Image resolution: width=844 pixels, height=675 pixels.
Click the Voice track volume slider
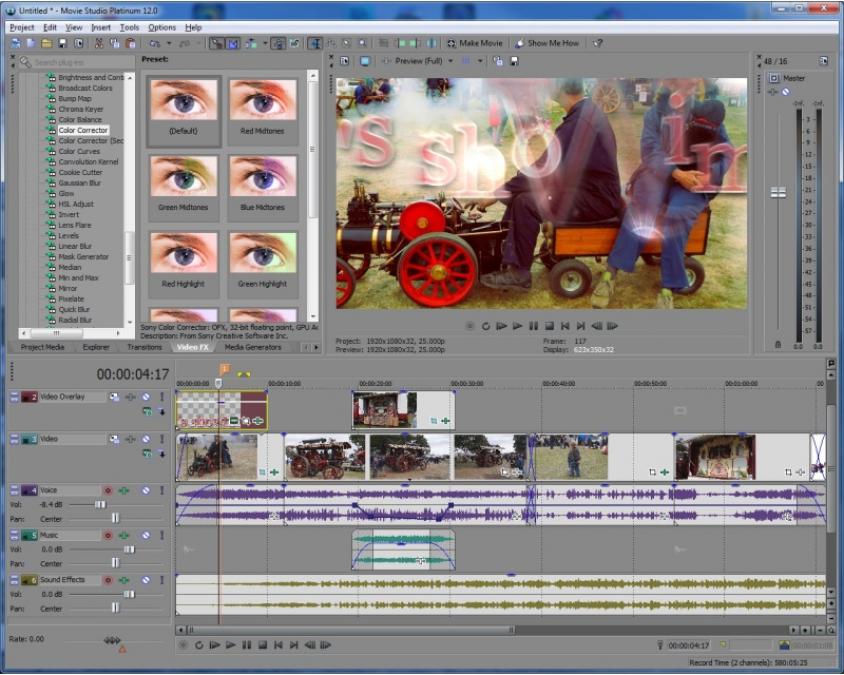click(100, 504)
